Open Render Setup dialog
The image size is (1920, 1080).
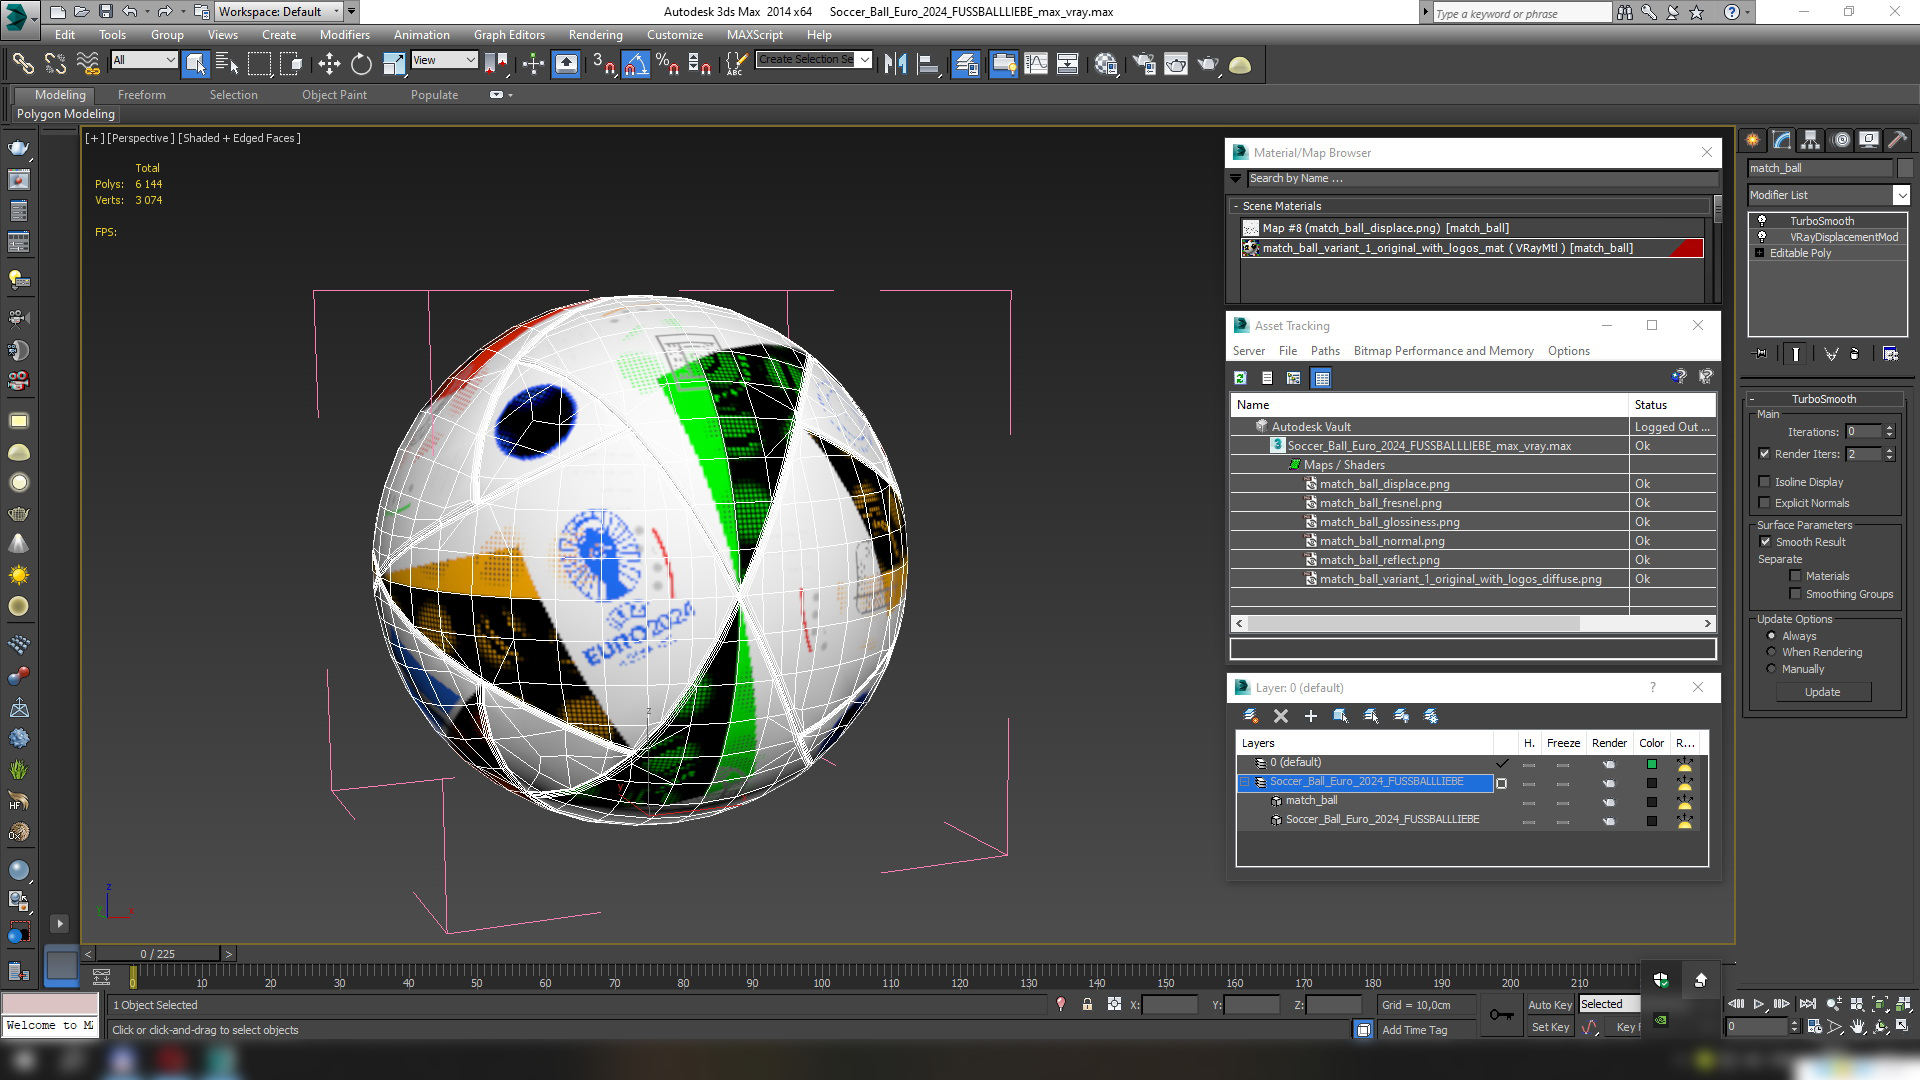1144,64
